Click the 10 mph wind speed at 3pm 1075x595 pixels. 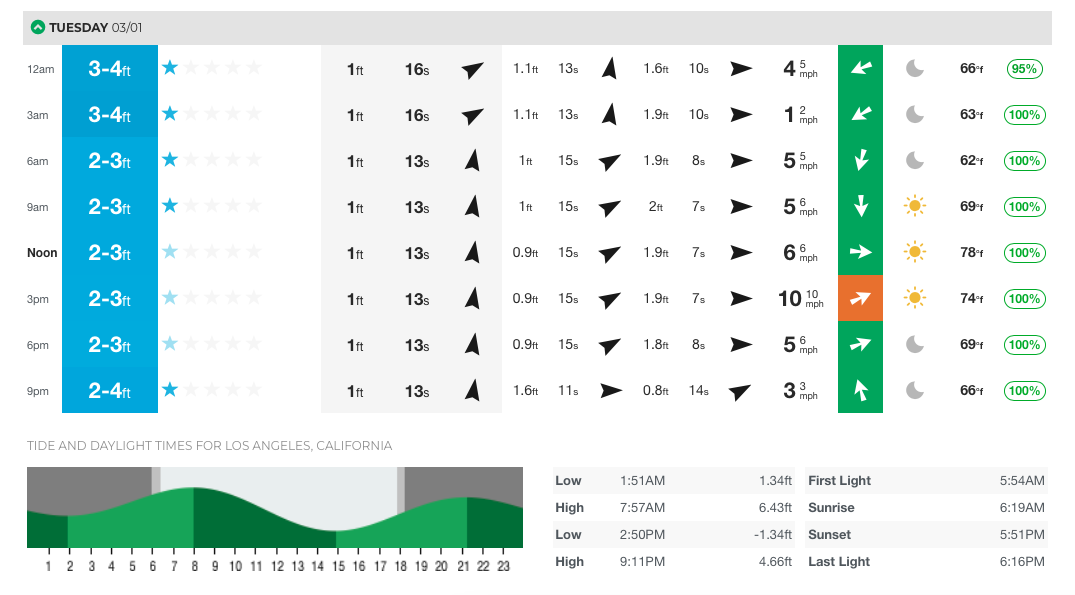coord(799,298)
